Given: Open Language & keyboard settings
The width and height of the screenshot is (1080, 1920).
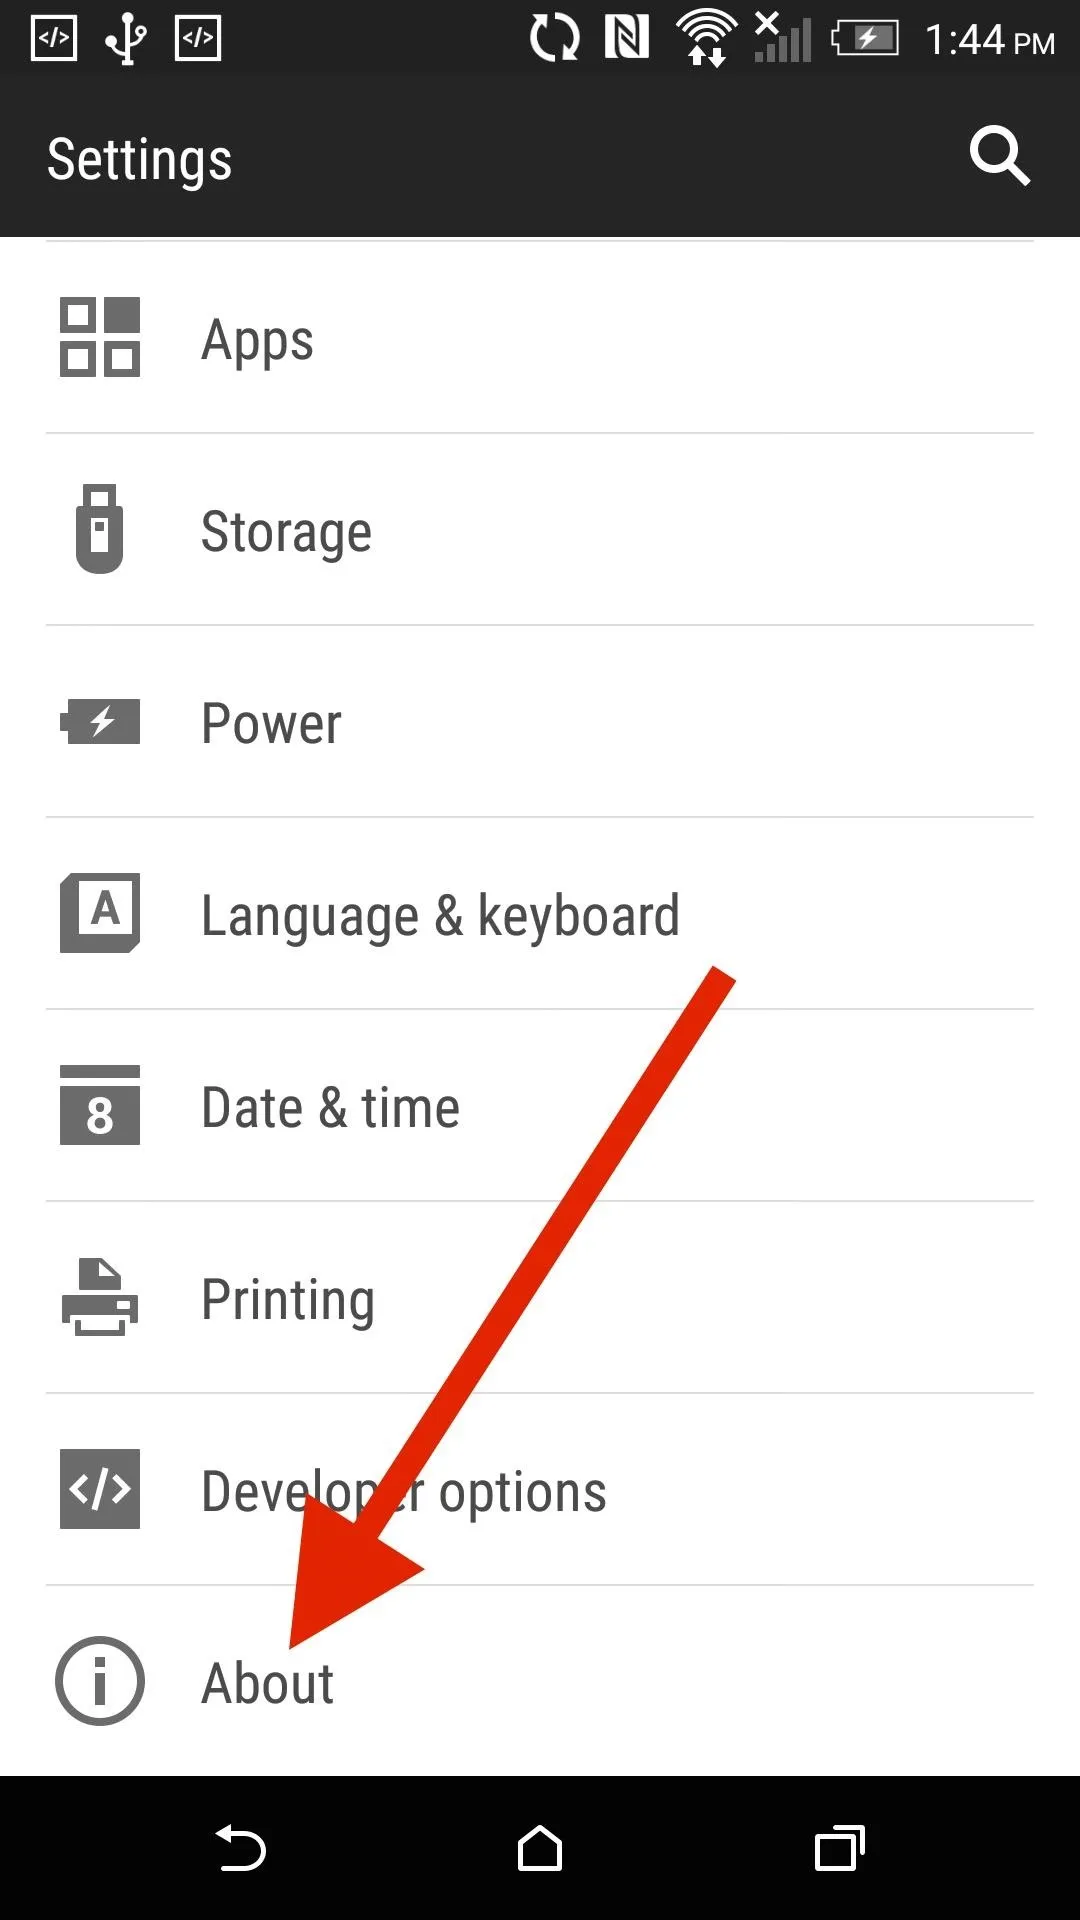Looking at the screenshot, I should click(440, 915).
